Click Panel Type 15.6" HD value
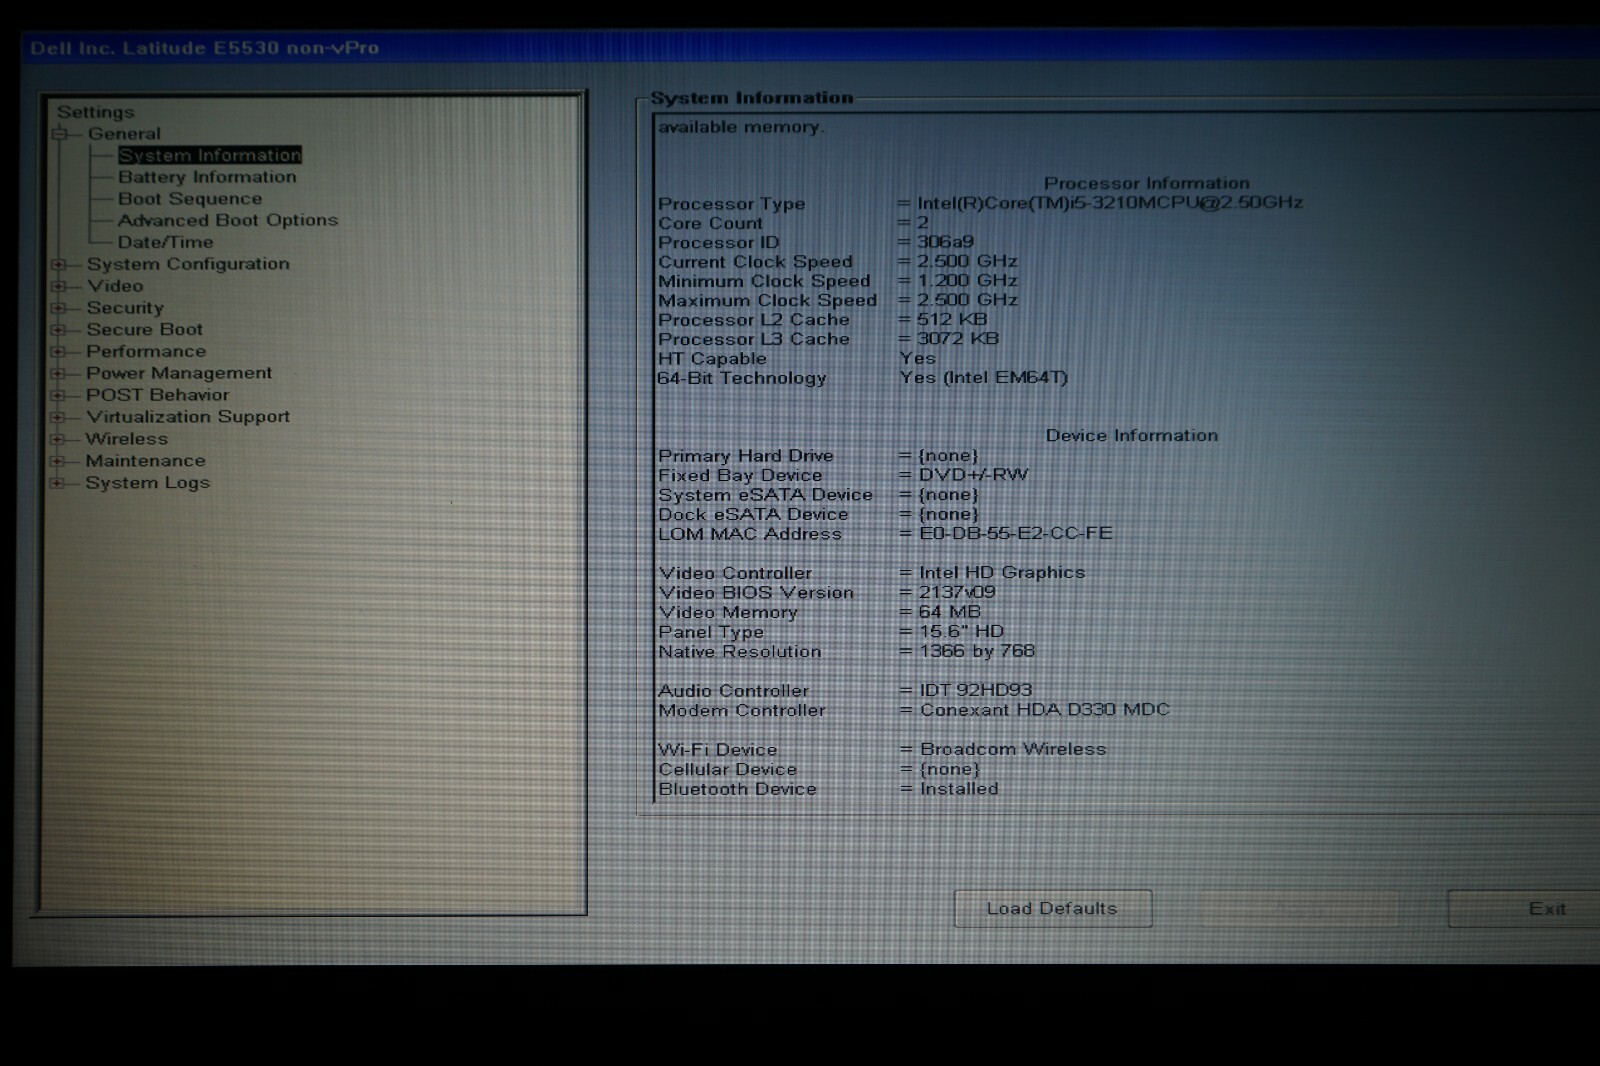 tap(961, 632)
